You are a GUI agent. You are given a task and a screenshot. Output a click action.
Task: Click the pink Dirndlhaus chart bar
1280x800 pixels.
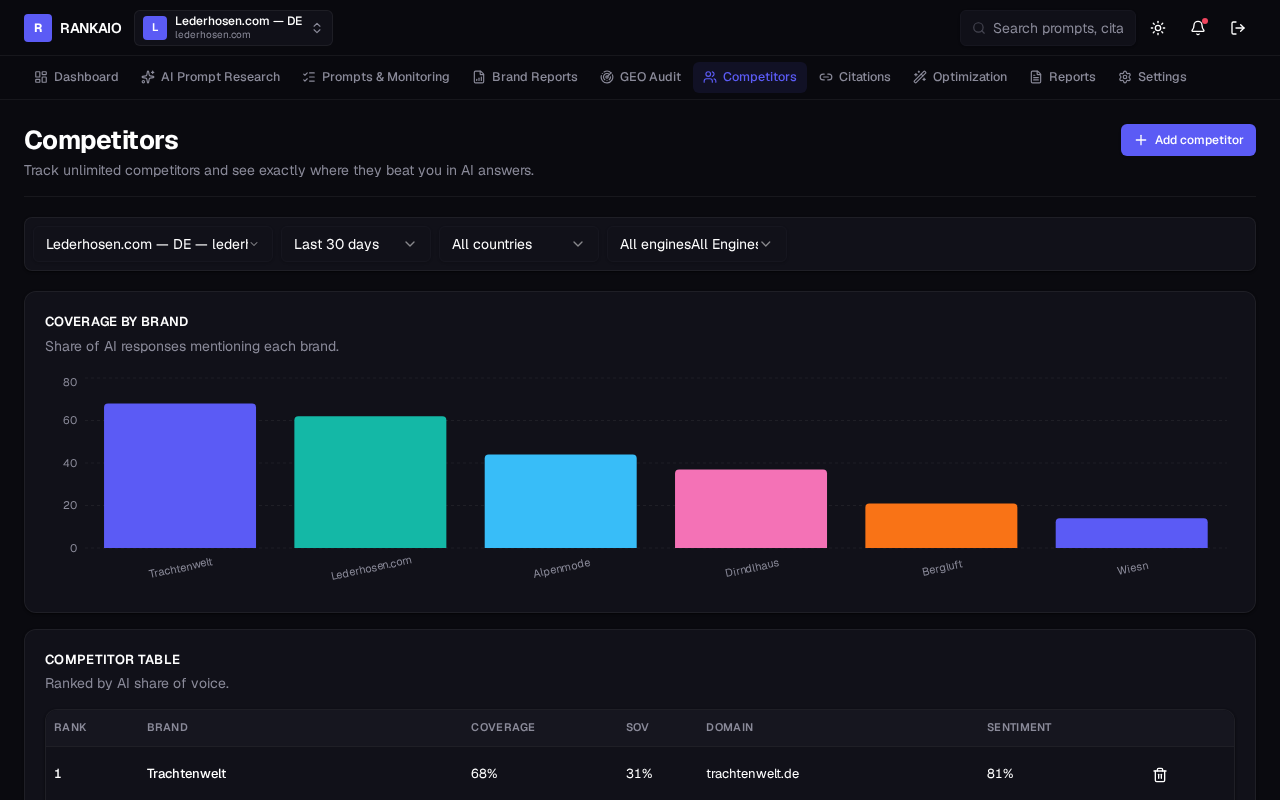tap(751, 509)
